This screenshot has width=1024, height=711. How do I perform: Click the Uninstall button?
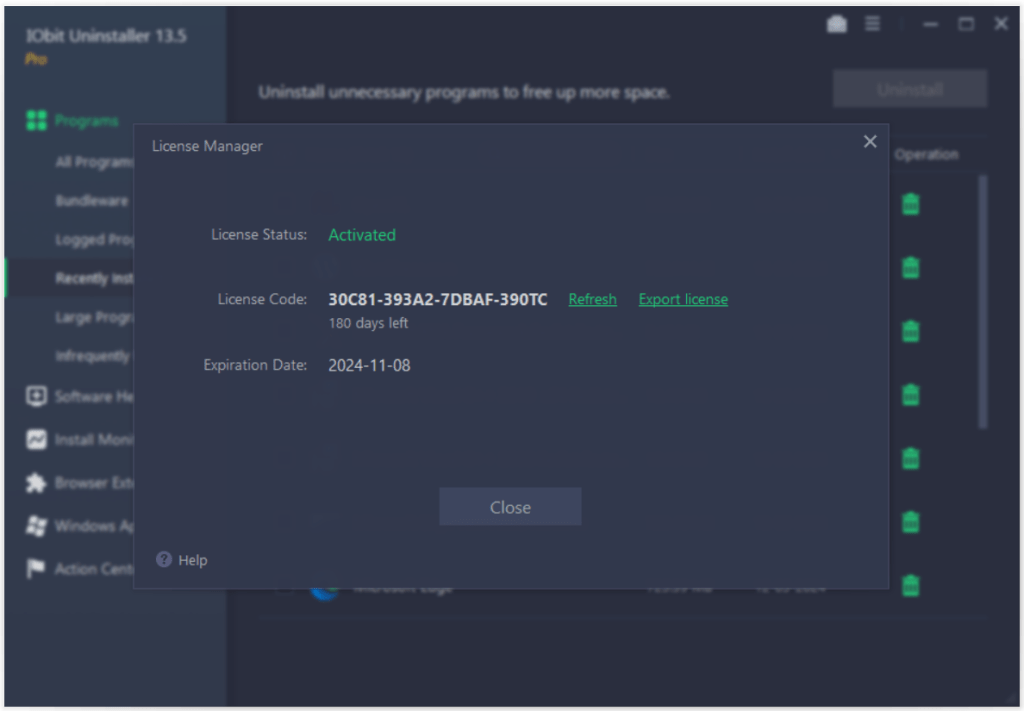(909, 89)
